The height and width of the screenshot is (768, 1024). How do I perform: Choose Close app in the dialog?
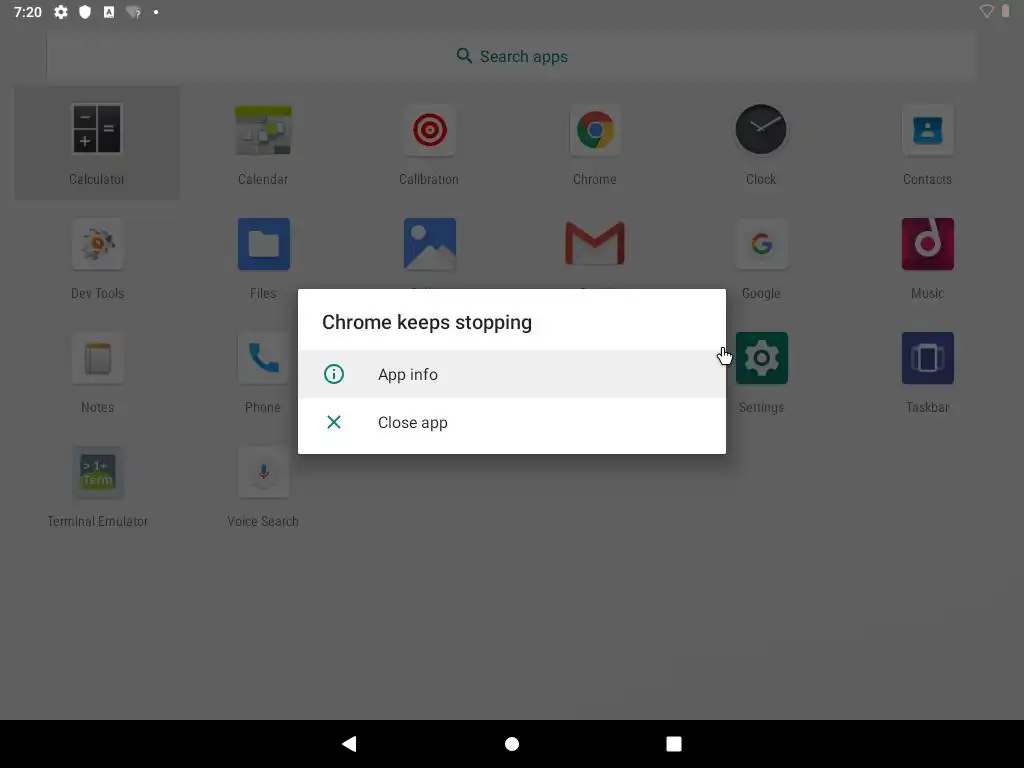tap(511, 423)
